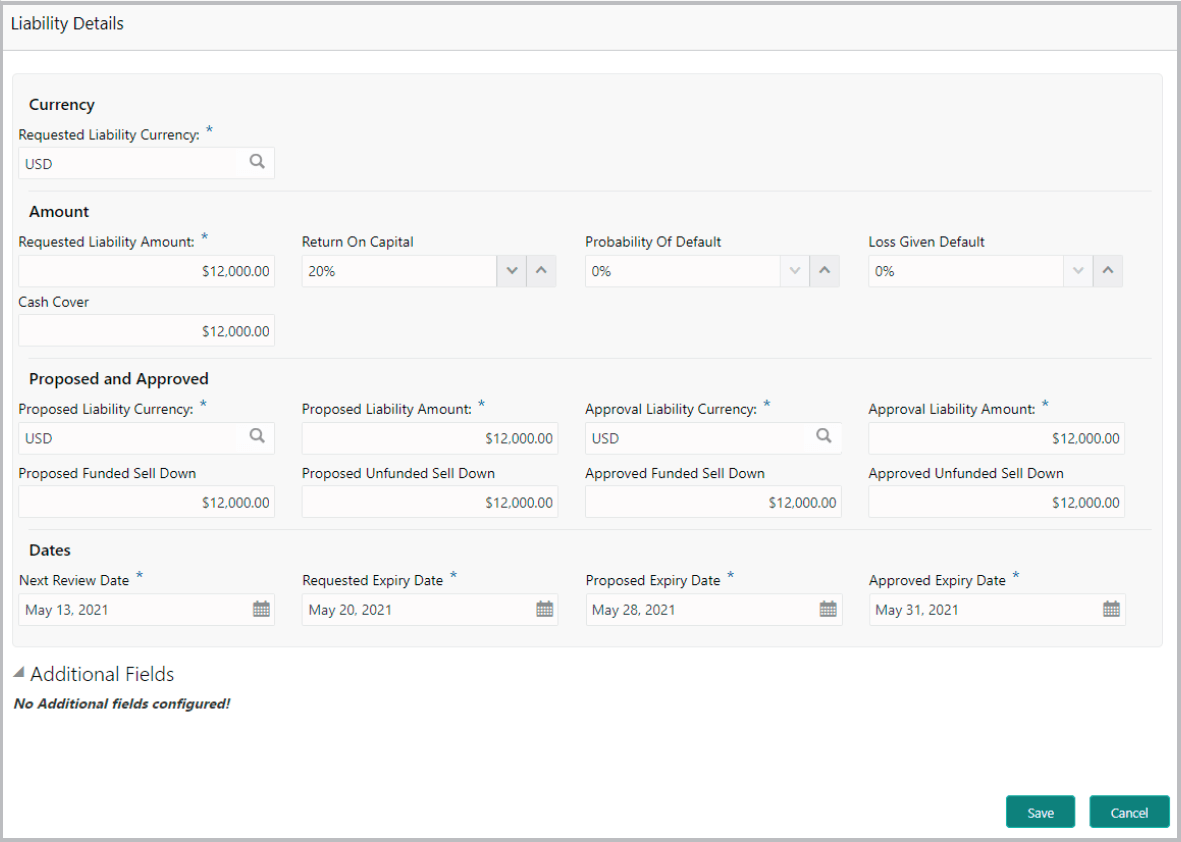The height and width of the screenshot is (842, 1181).
Task: Select the 'Proposed and Approved' section heading
Action: pyautogui.click(x=119, y=379)
